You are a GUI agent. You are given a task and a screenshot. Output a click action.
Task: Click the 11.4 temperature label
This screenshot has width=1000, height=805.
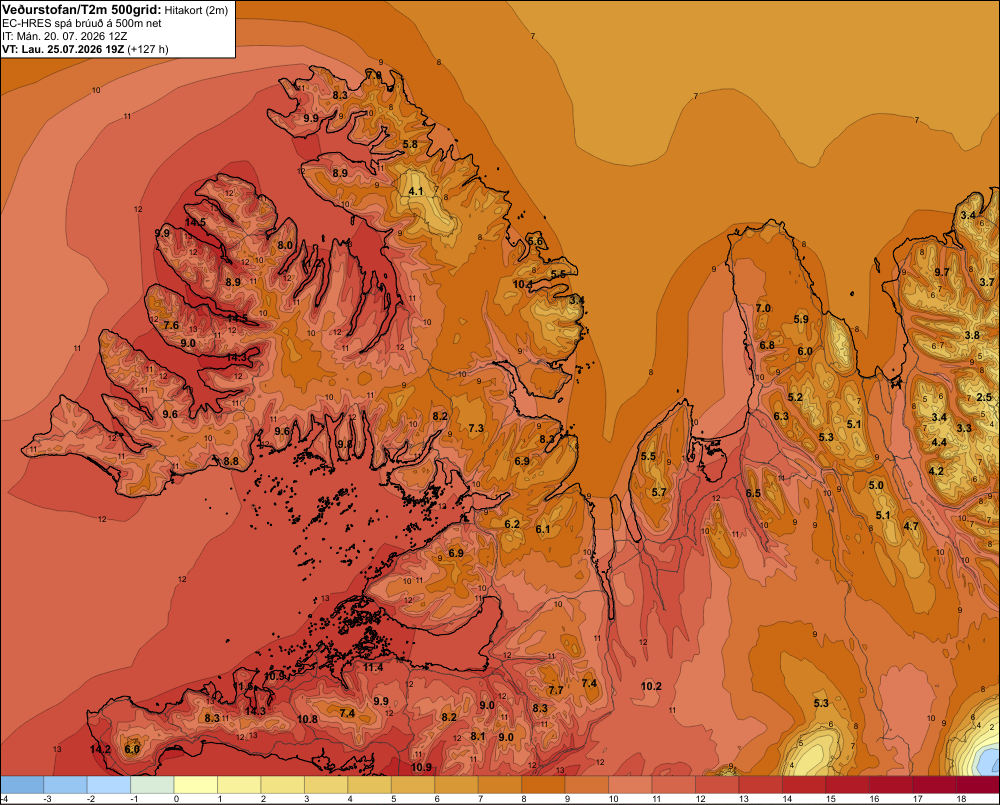click(x=373, y=667)
